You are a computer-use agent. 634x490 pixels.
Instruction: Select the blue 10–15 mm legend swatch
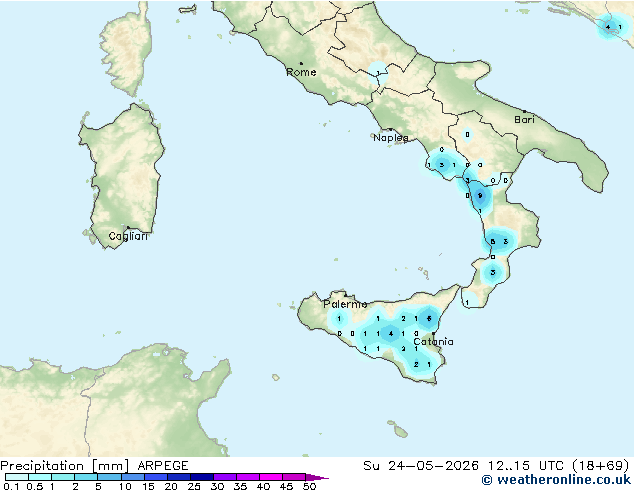click(x=133, y=477)
